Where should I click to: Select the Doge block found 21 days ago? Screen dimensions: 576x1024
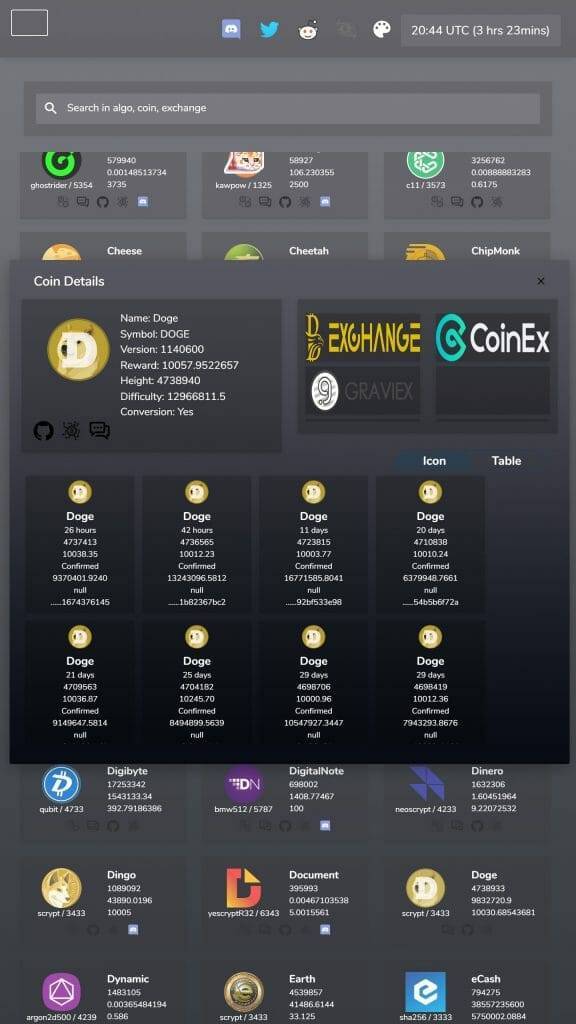[x=80, y=682]
